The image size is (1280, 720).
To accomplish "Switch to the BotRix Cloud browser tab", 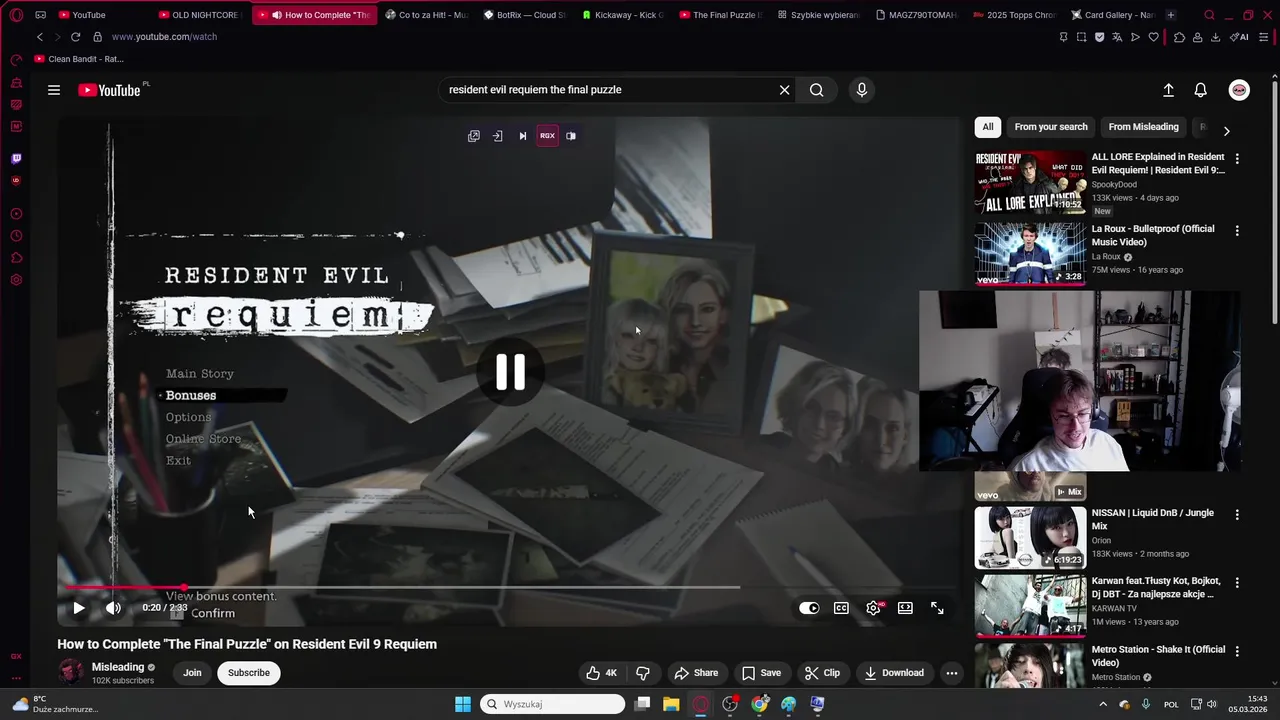I will 524,15.
